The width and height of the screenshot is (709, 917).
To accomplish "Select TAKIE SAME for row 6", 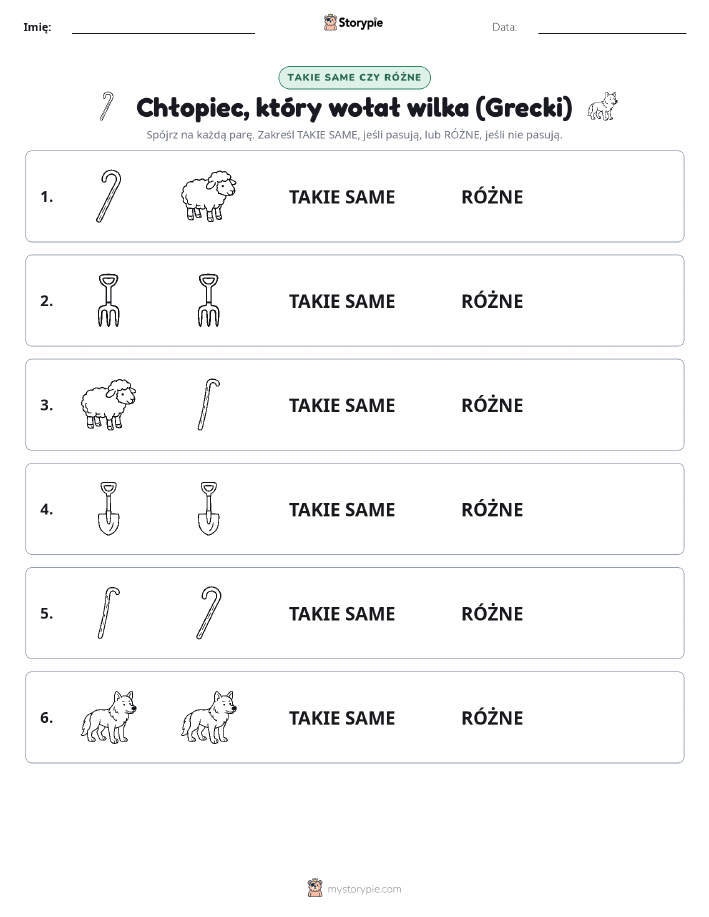I will [x=342, y=718].
